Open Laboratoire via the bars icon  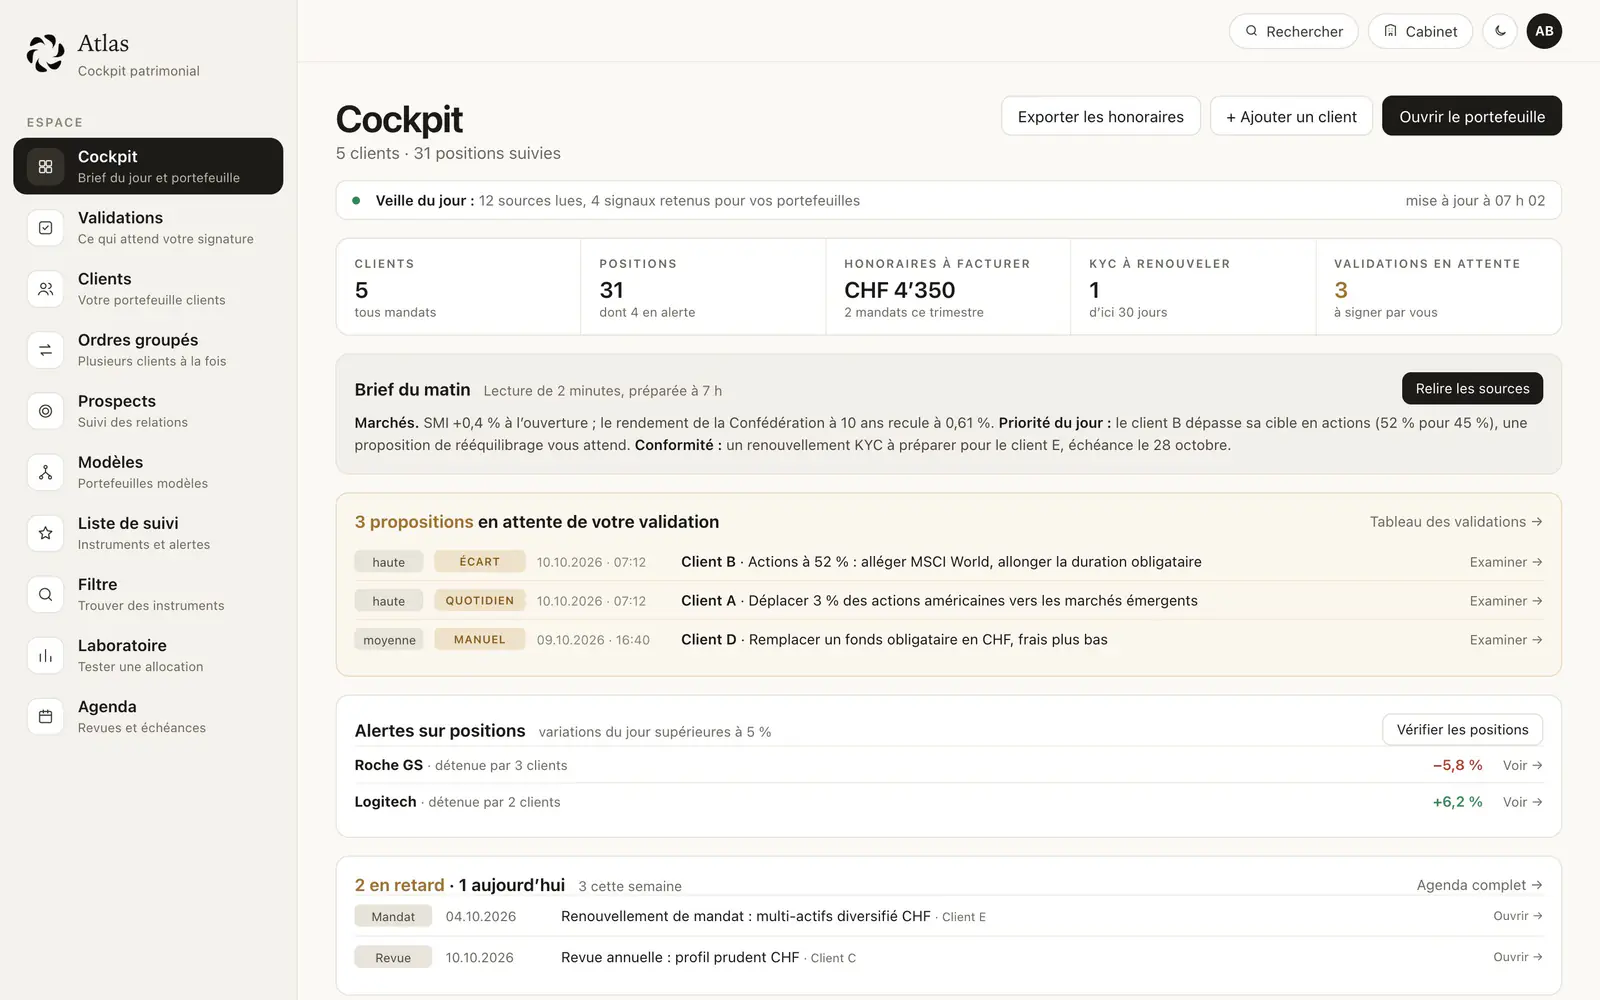coord(45,656)
